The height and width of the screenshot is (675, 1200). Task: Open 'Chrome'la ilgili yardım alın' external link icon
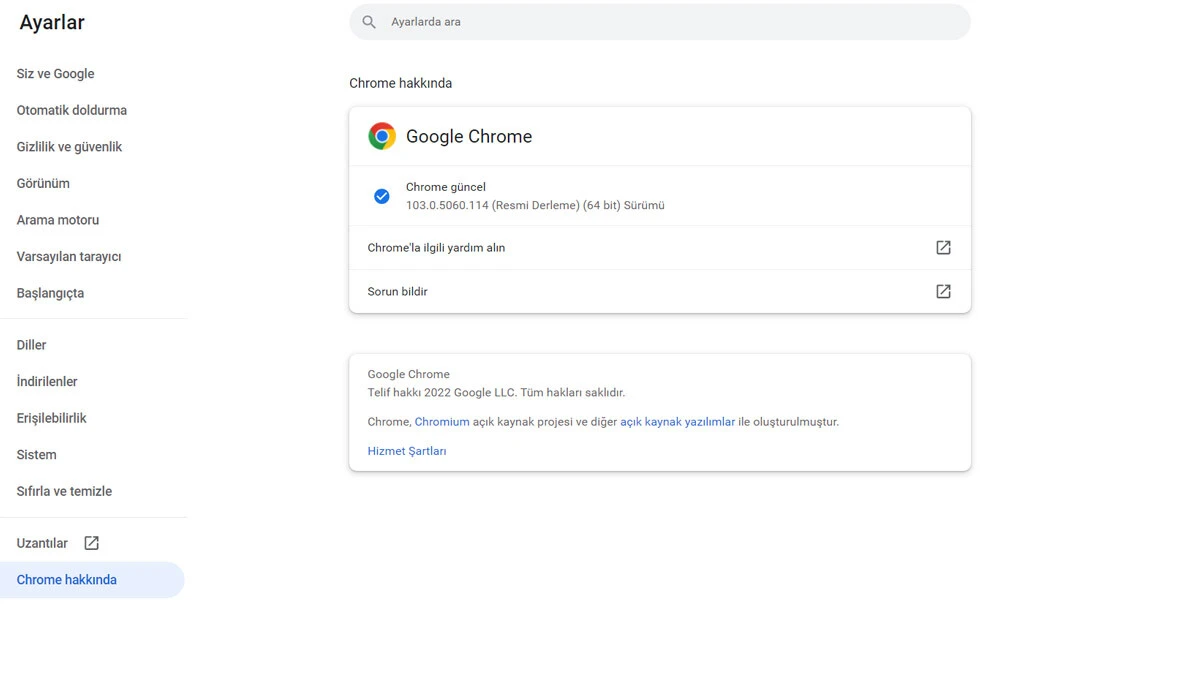point(943,247)
